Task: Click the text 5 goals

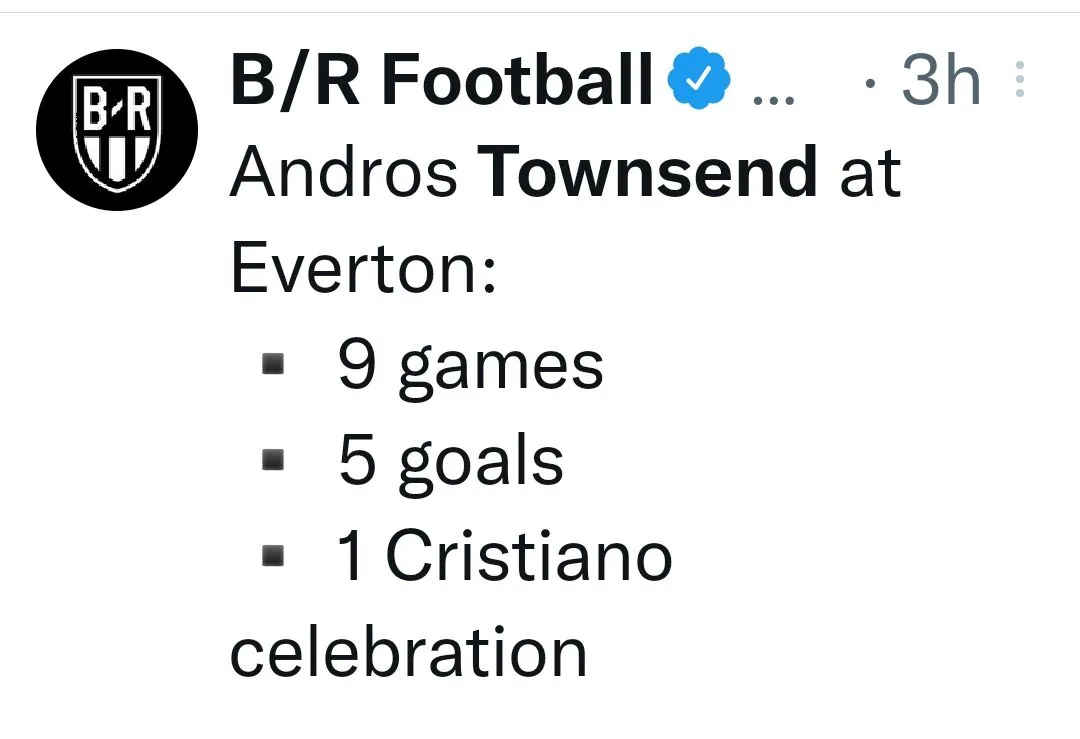Action: pyautogui.click(x=450, y=462)
